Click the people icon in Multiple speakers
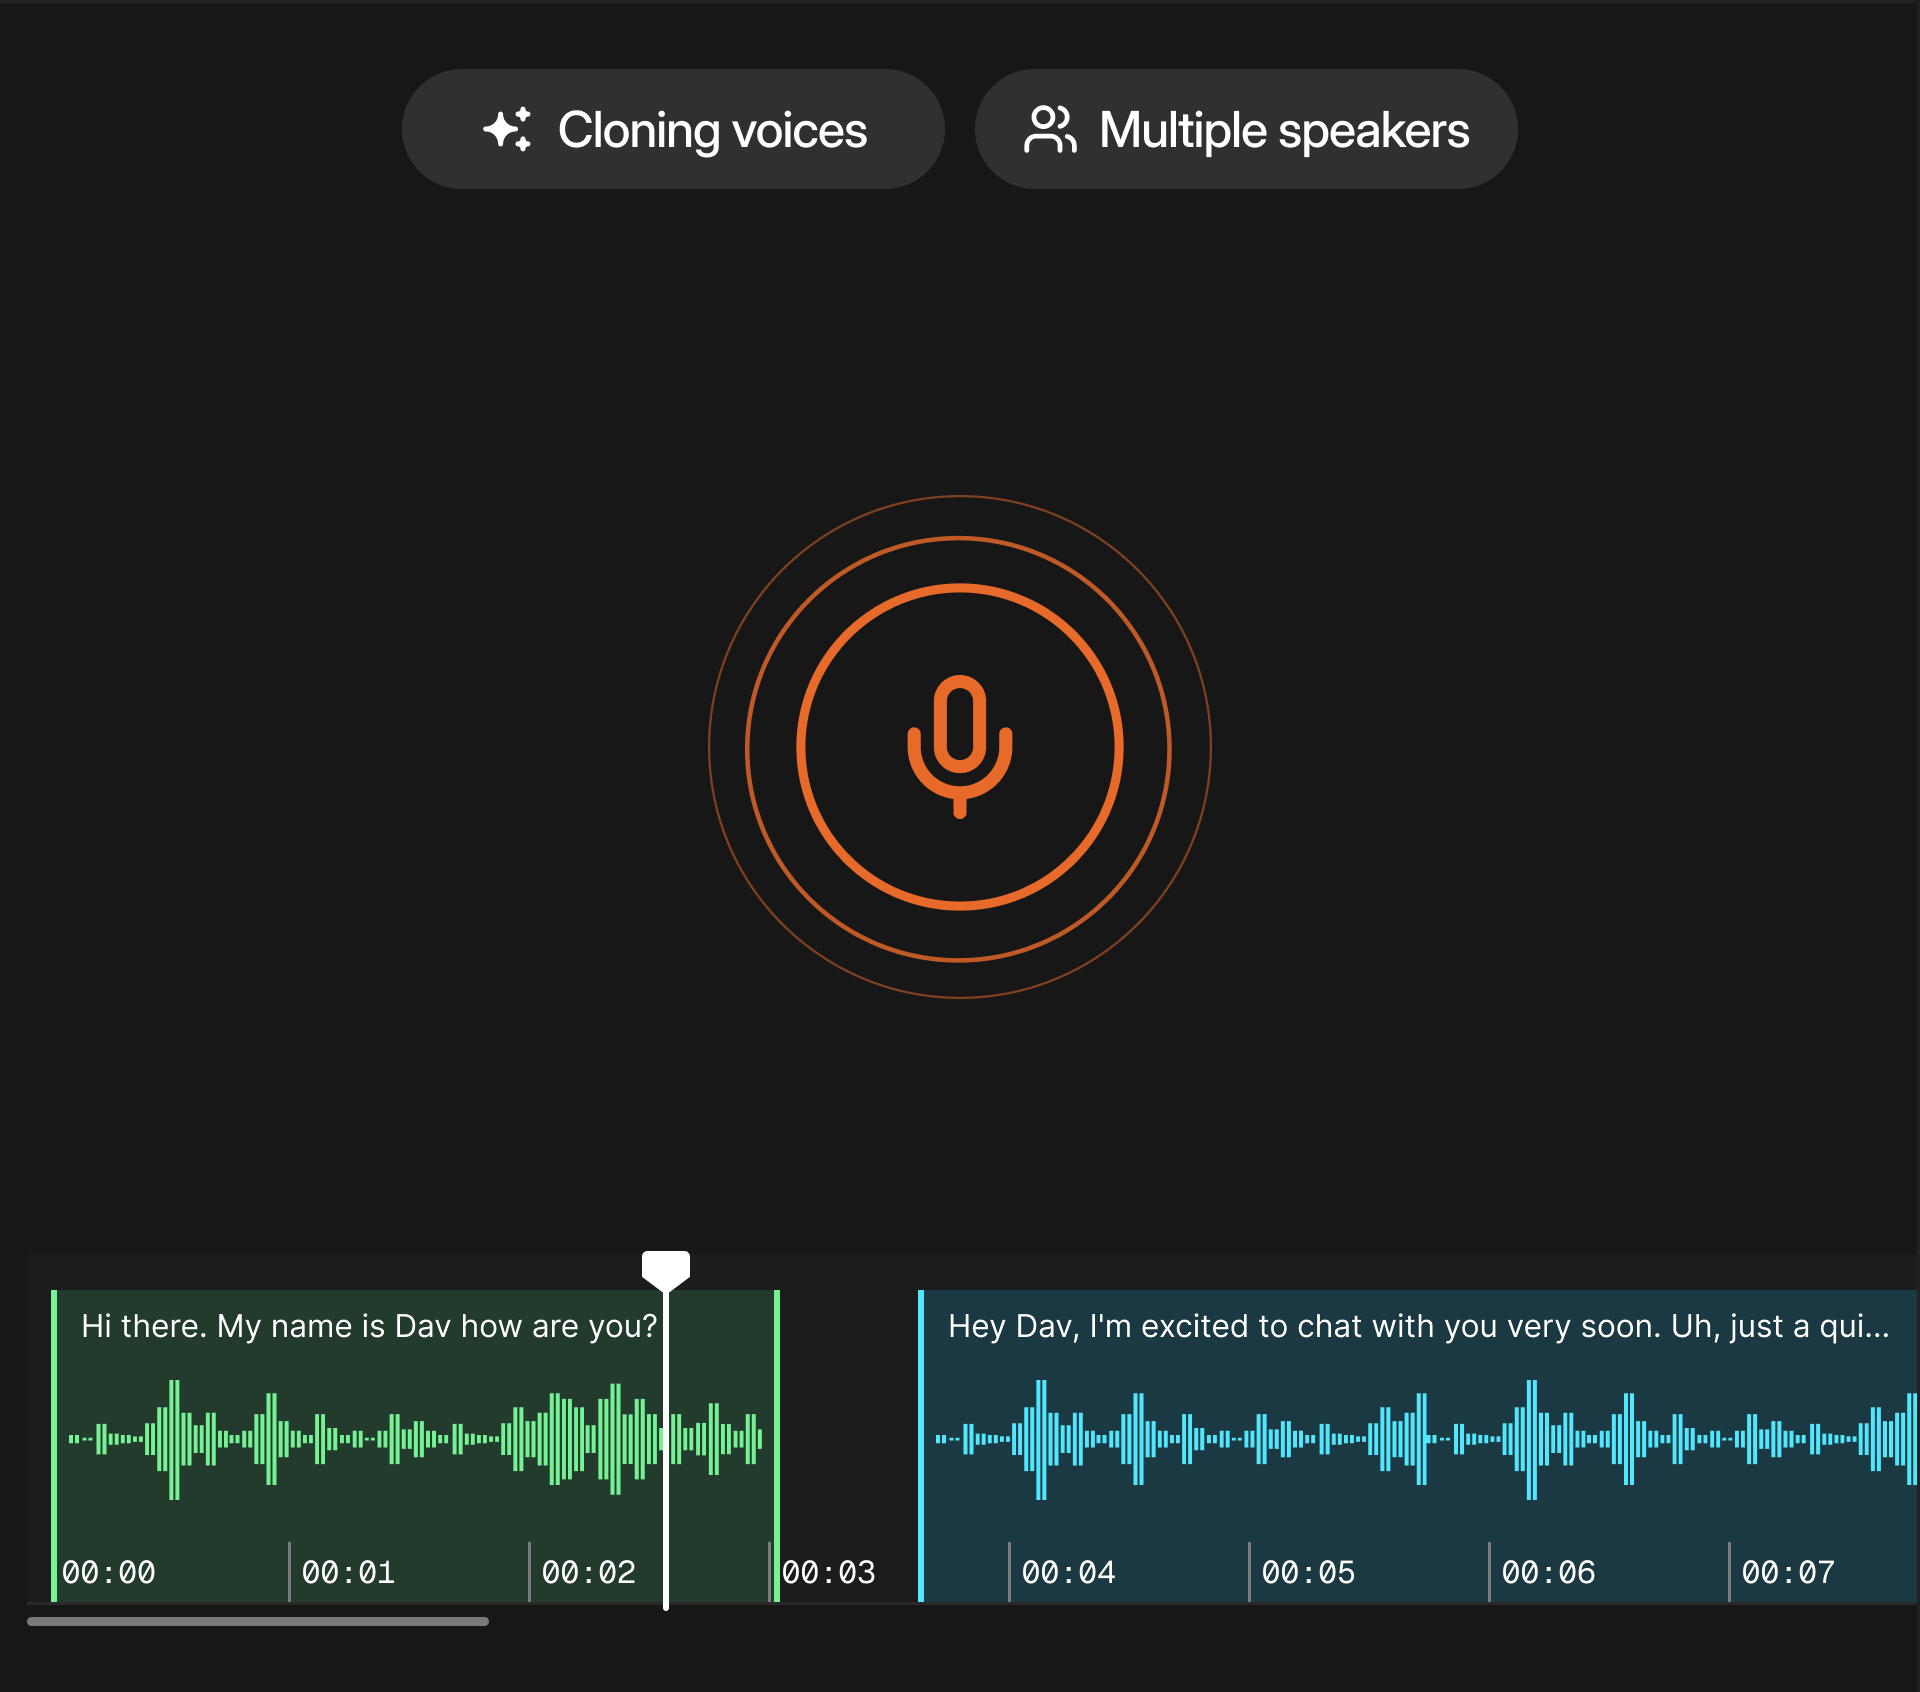 coord(1050,129)
